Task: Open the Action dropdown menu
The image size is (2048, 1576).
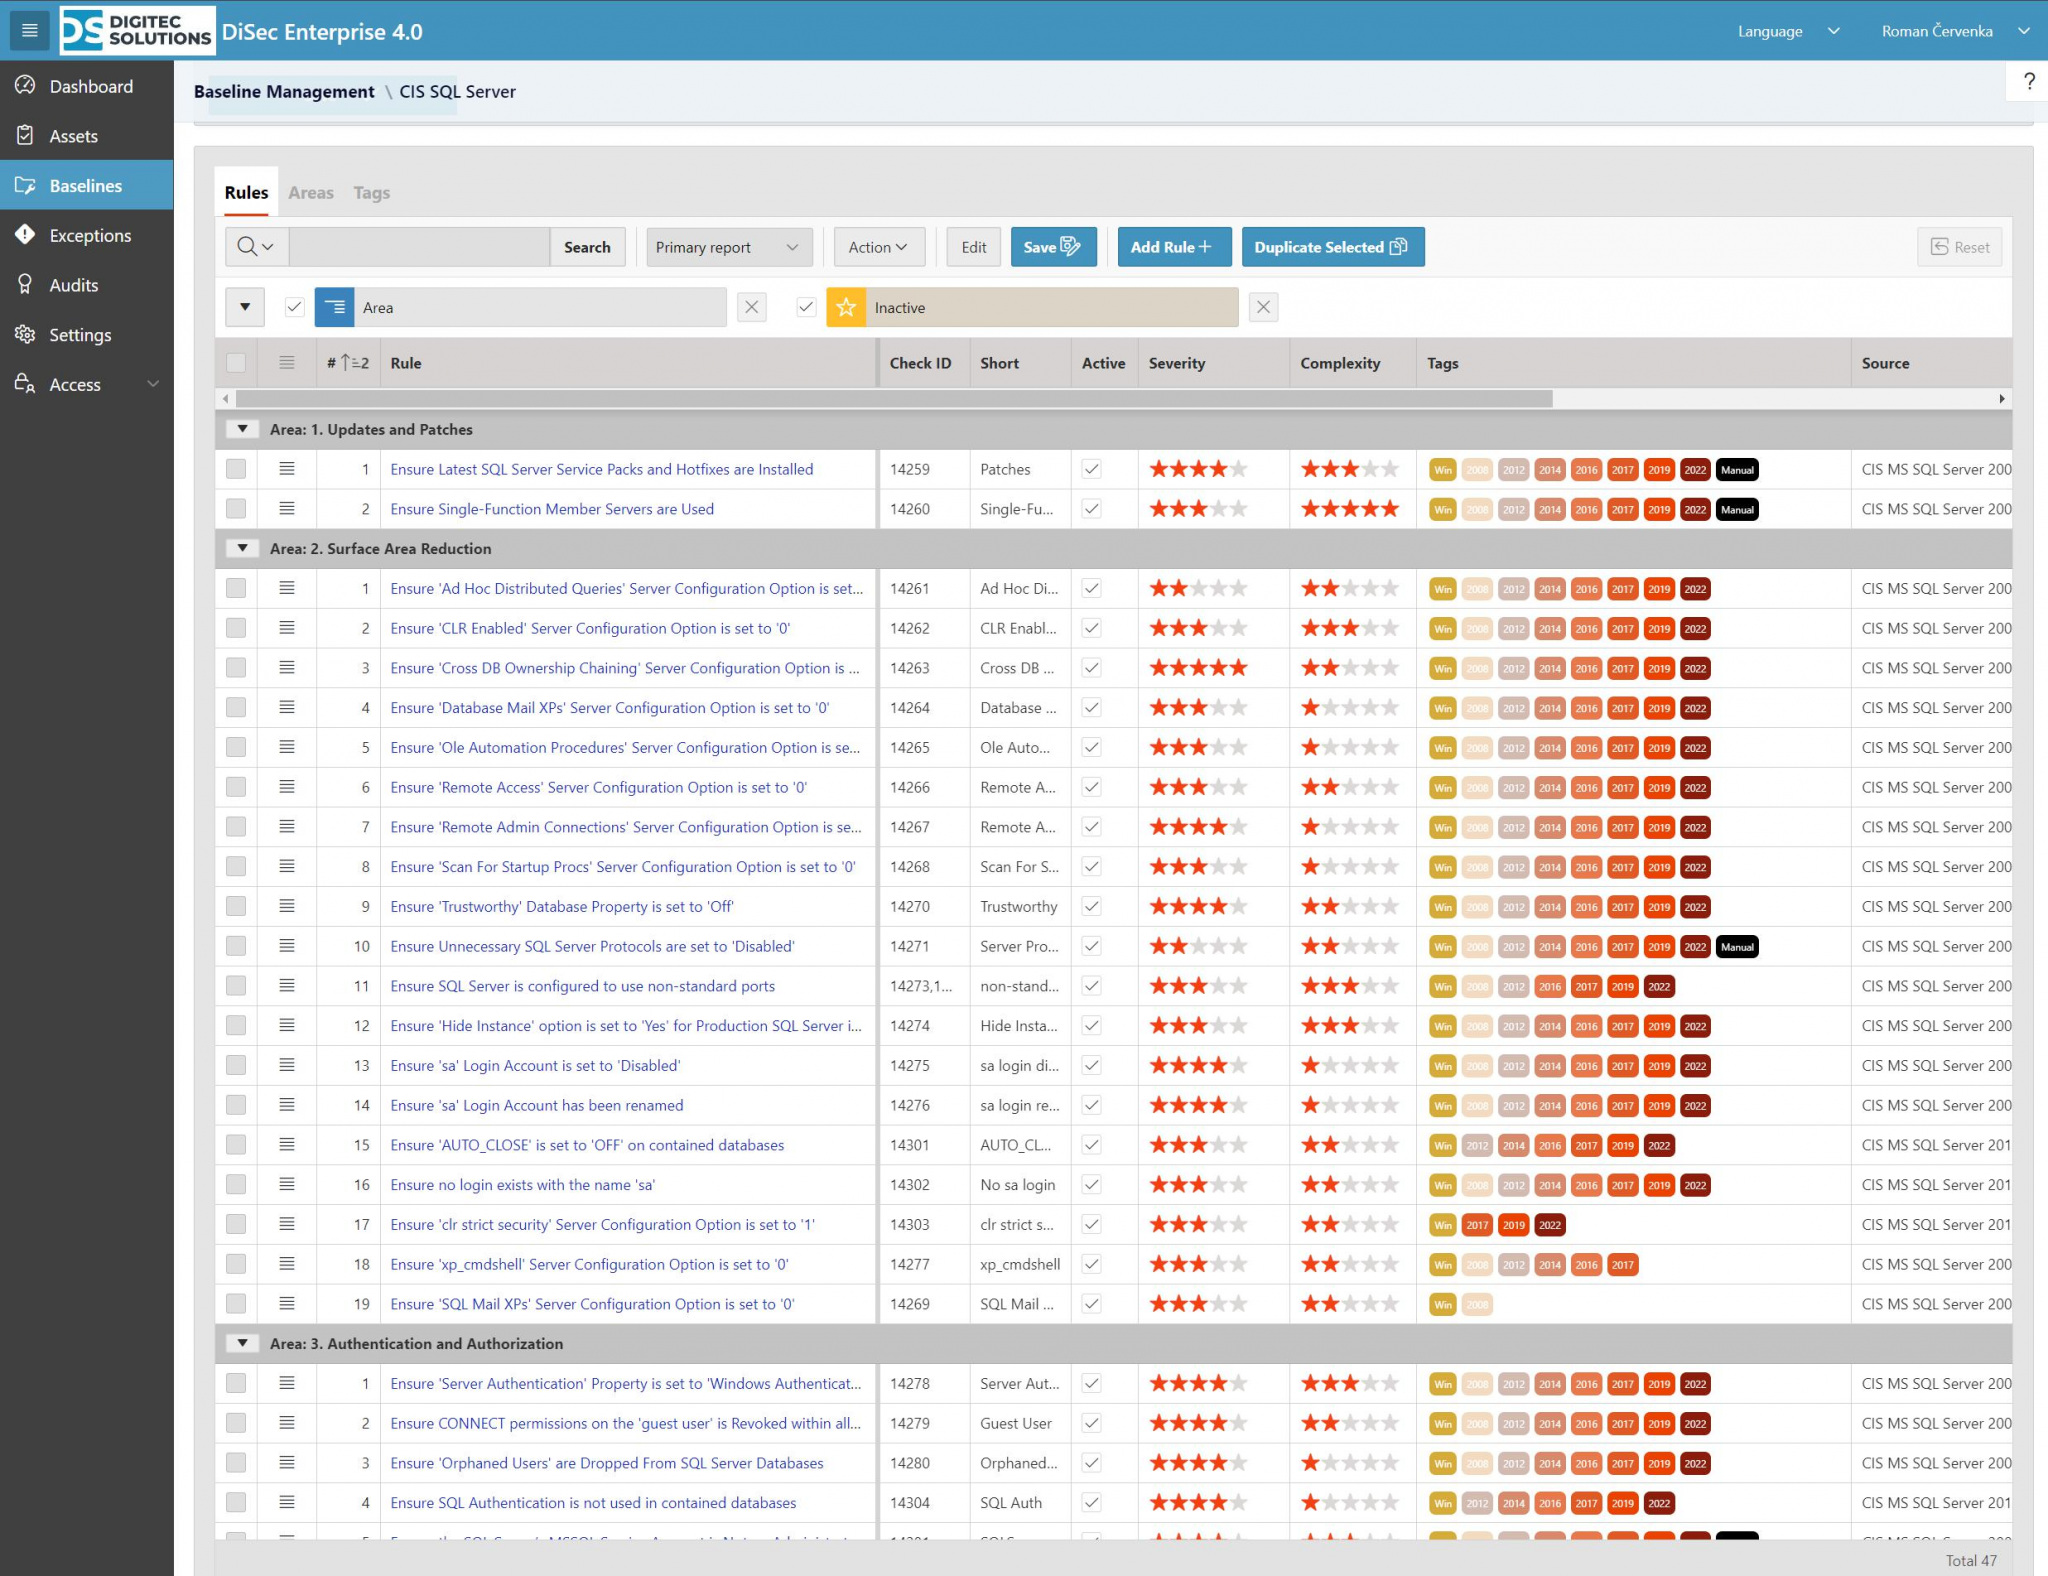Action: click(x=878, y=247)
